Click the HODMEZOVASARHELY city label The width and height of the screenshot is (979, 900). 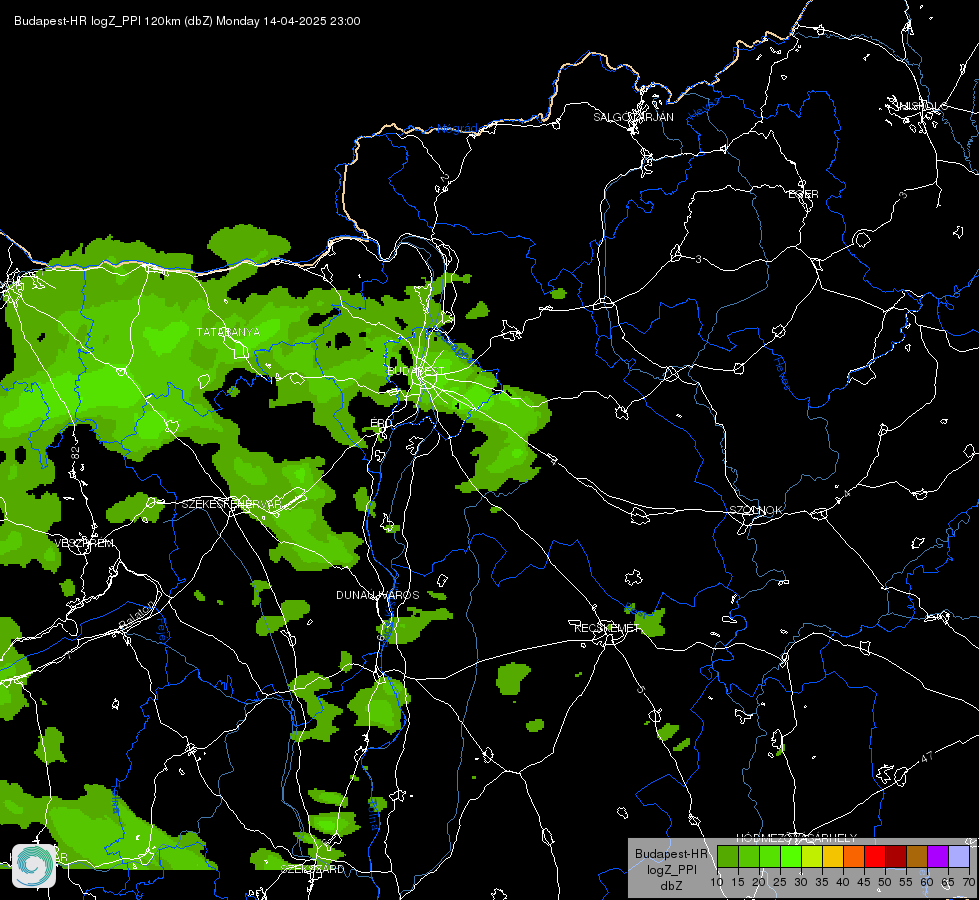point(797,838)
